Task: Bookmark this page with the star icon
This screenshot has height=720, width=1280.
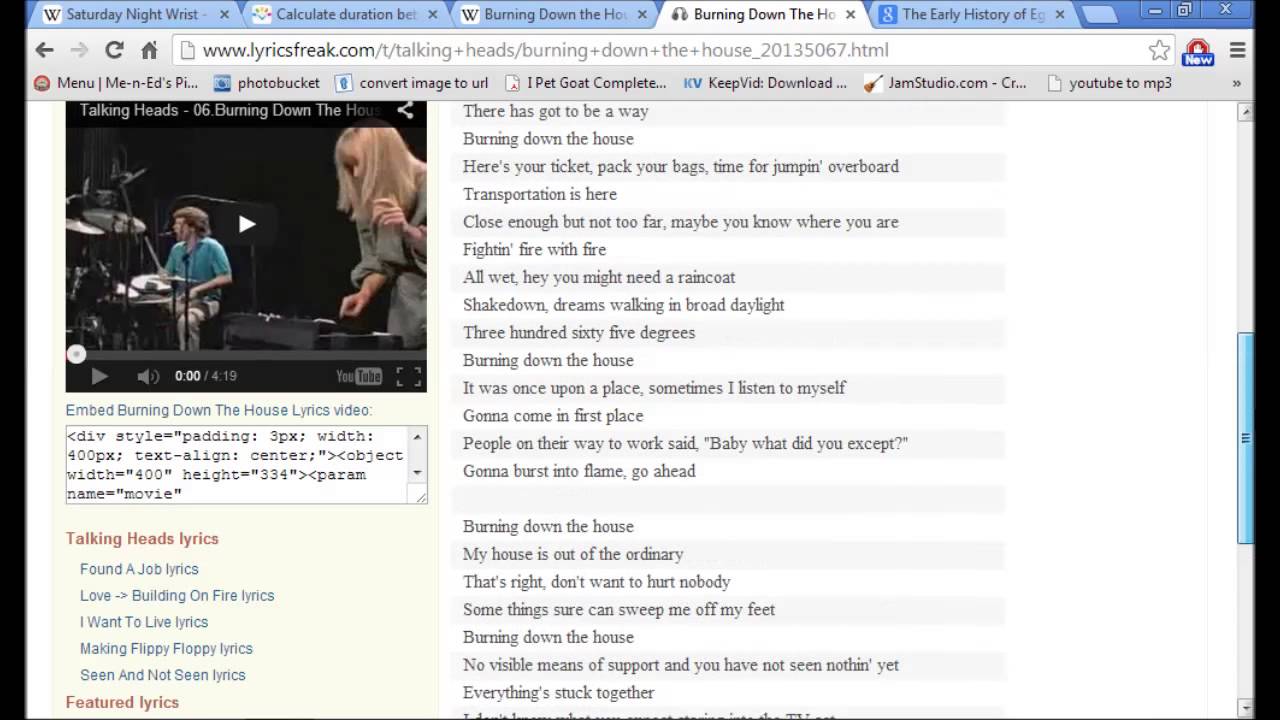Action: click(x=1159, y=50)
